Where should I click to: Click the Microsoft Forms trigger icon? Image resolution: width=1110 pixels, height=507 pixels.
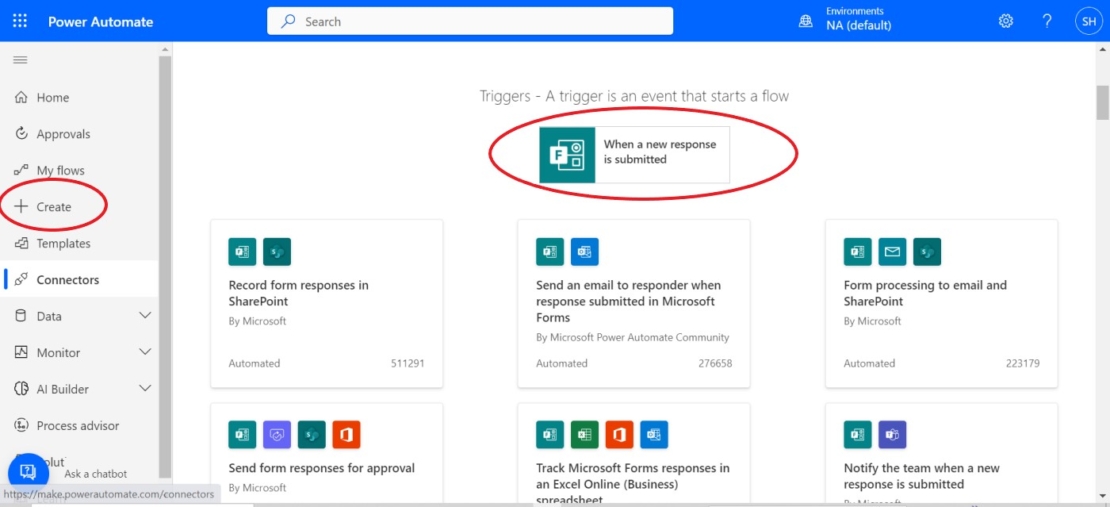pyautogui.click(x=567, y=155)
